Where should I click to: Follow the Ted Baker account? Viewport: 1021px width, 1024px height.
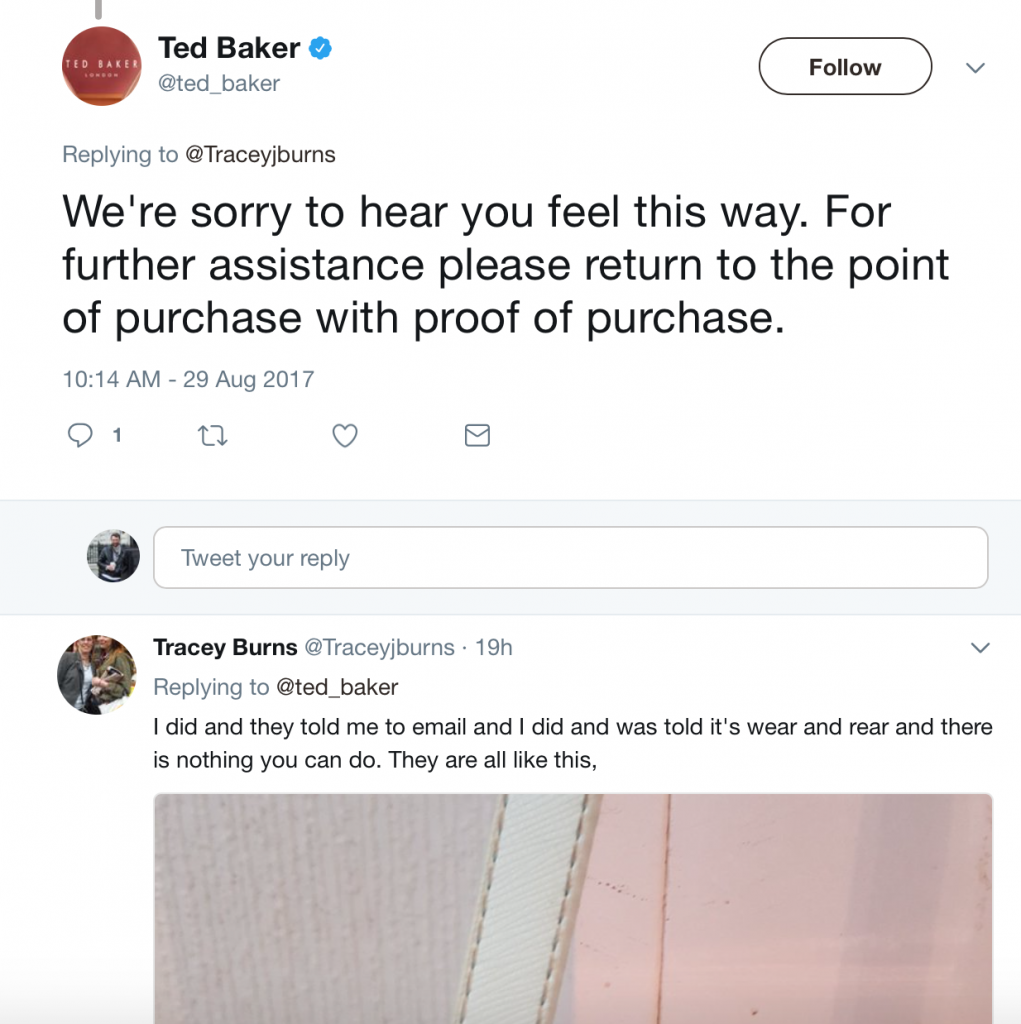pos(845,67)
